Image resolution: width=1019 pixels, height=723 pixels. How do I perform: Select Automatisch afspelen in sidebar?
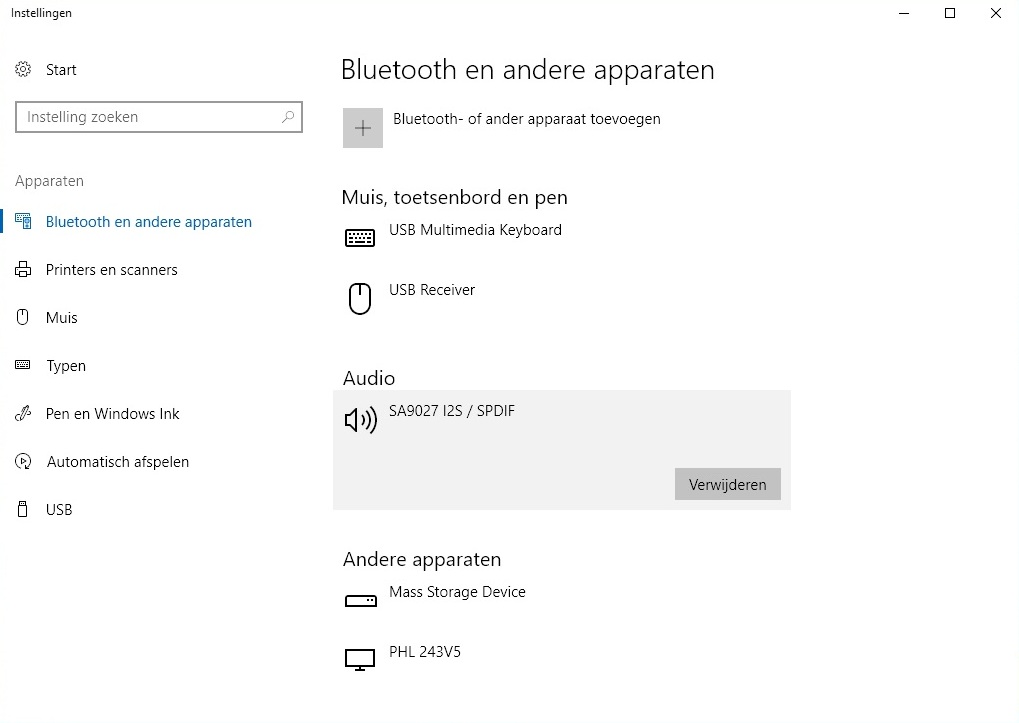[117, 462]
